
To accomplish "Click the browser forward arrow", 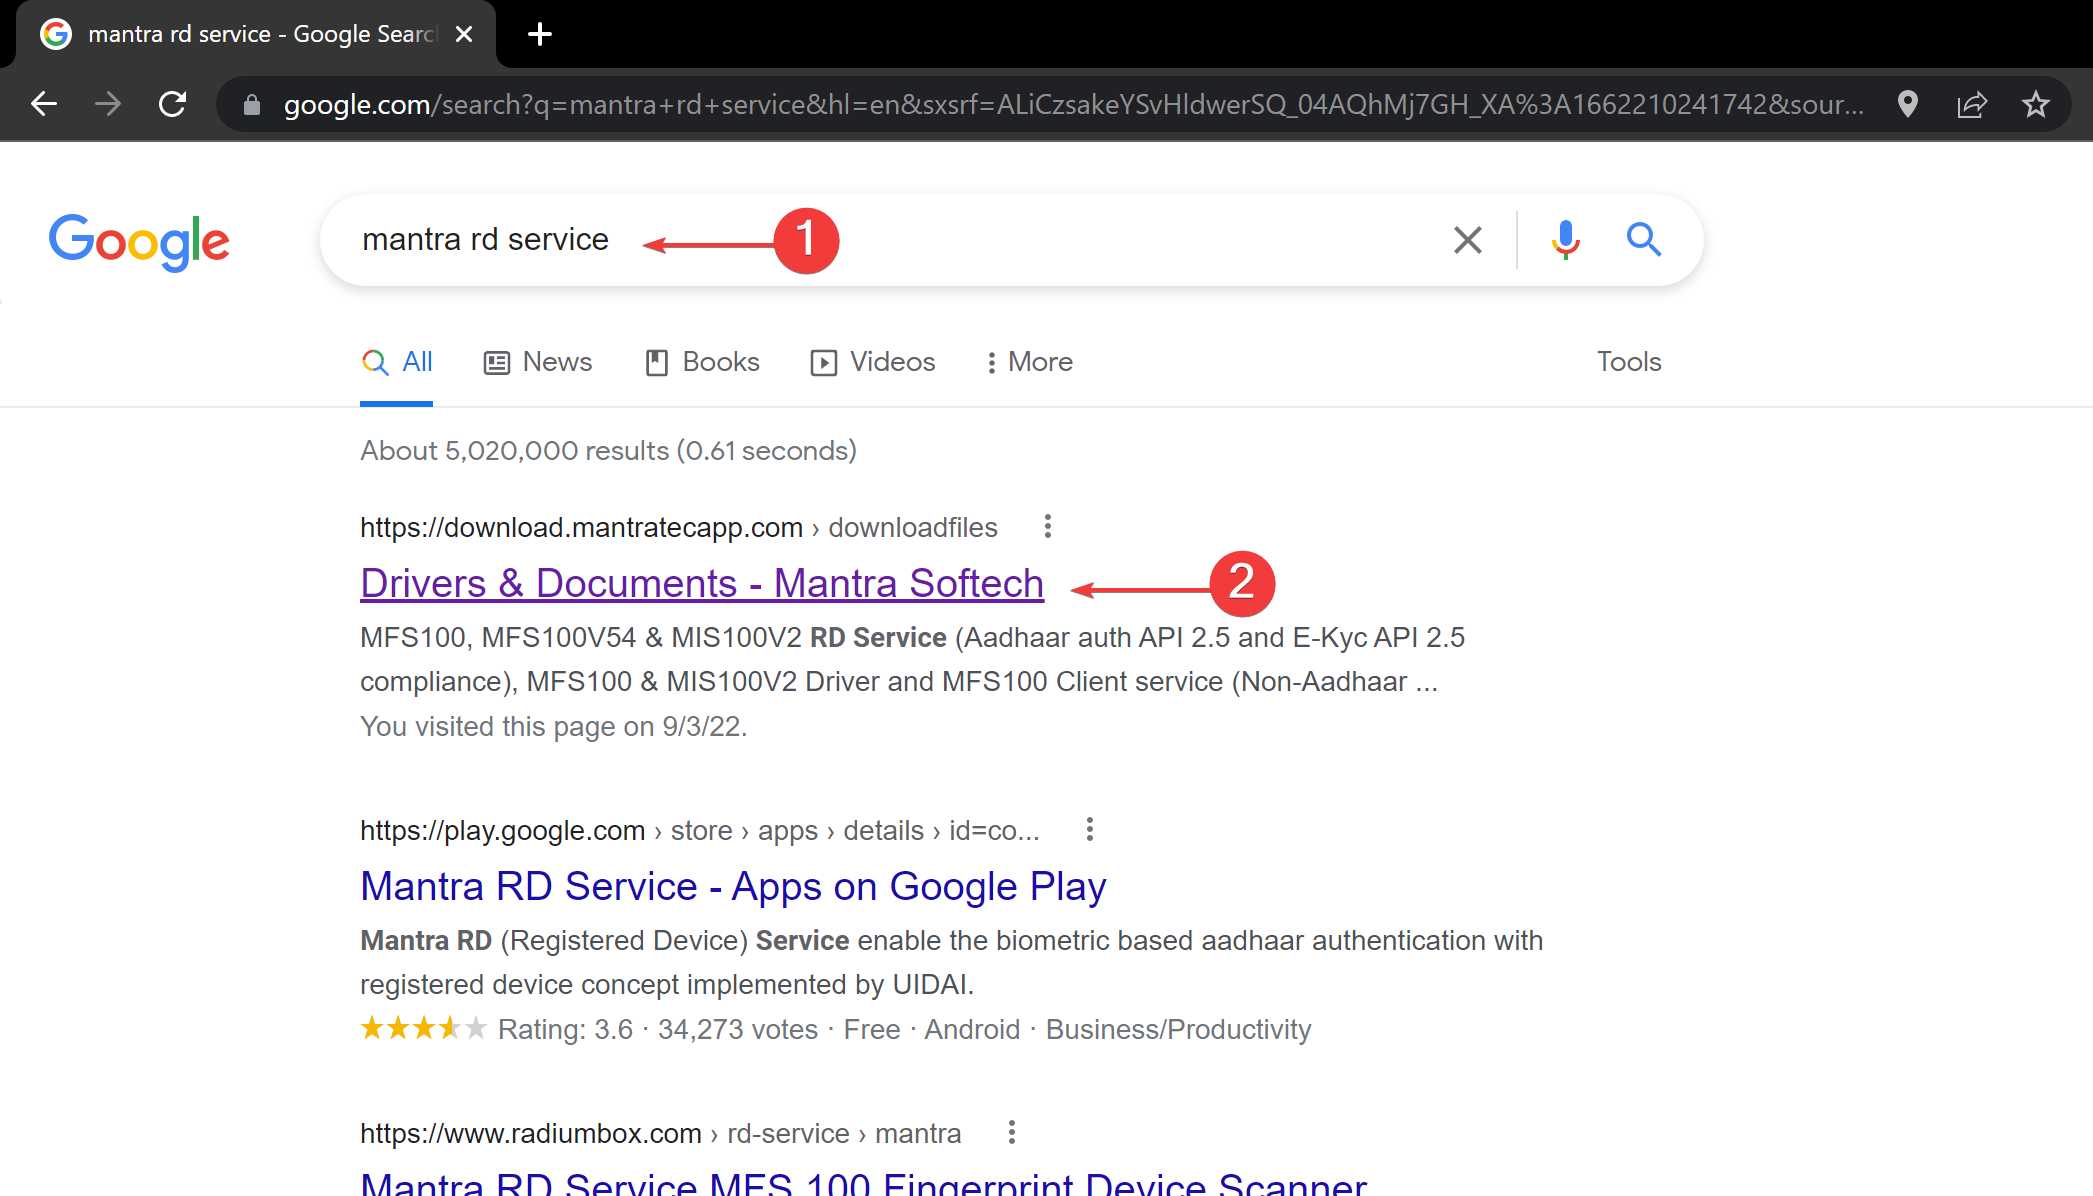I will tap(108, 104).
